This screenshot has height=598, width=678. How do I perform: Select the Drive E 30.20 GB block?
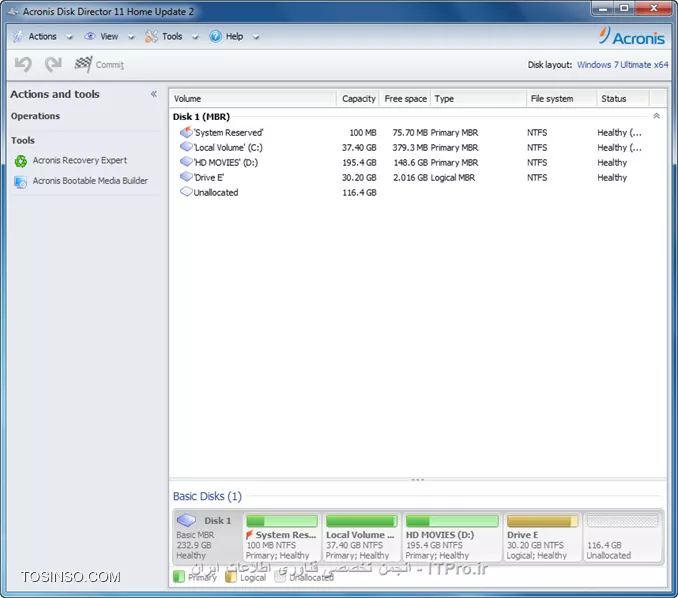[542, 537]
